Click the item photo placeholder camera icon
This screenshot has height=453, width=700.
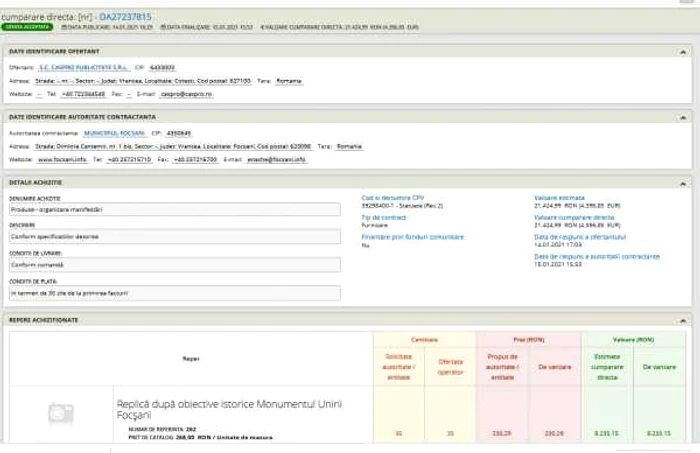pos(61,413)
